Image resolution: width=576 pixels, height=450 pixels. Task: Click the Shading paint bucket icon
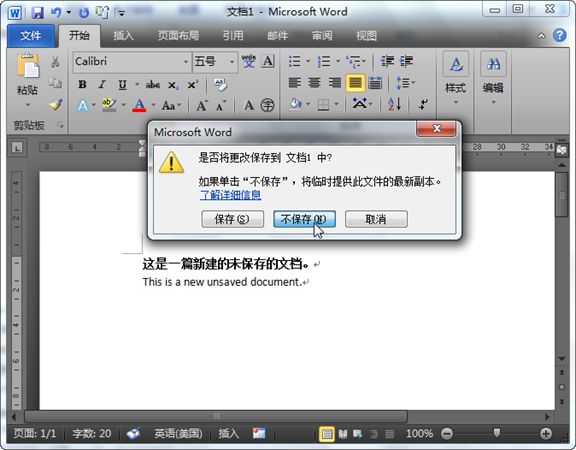pos(296,105)
